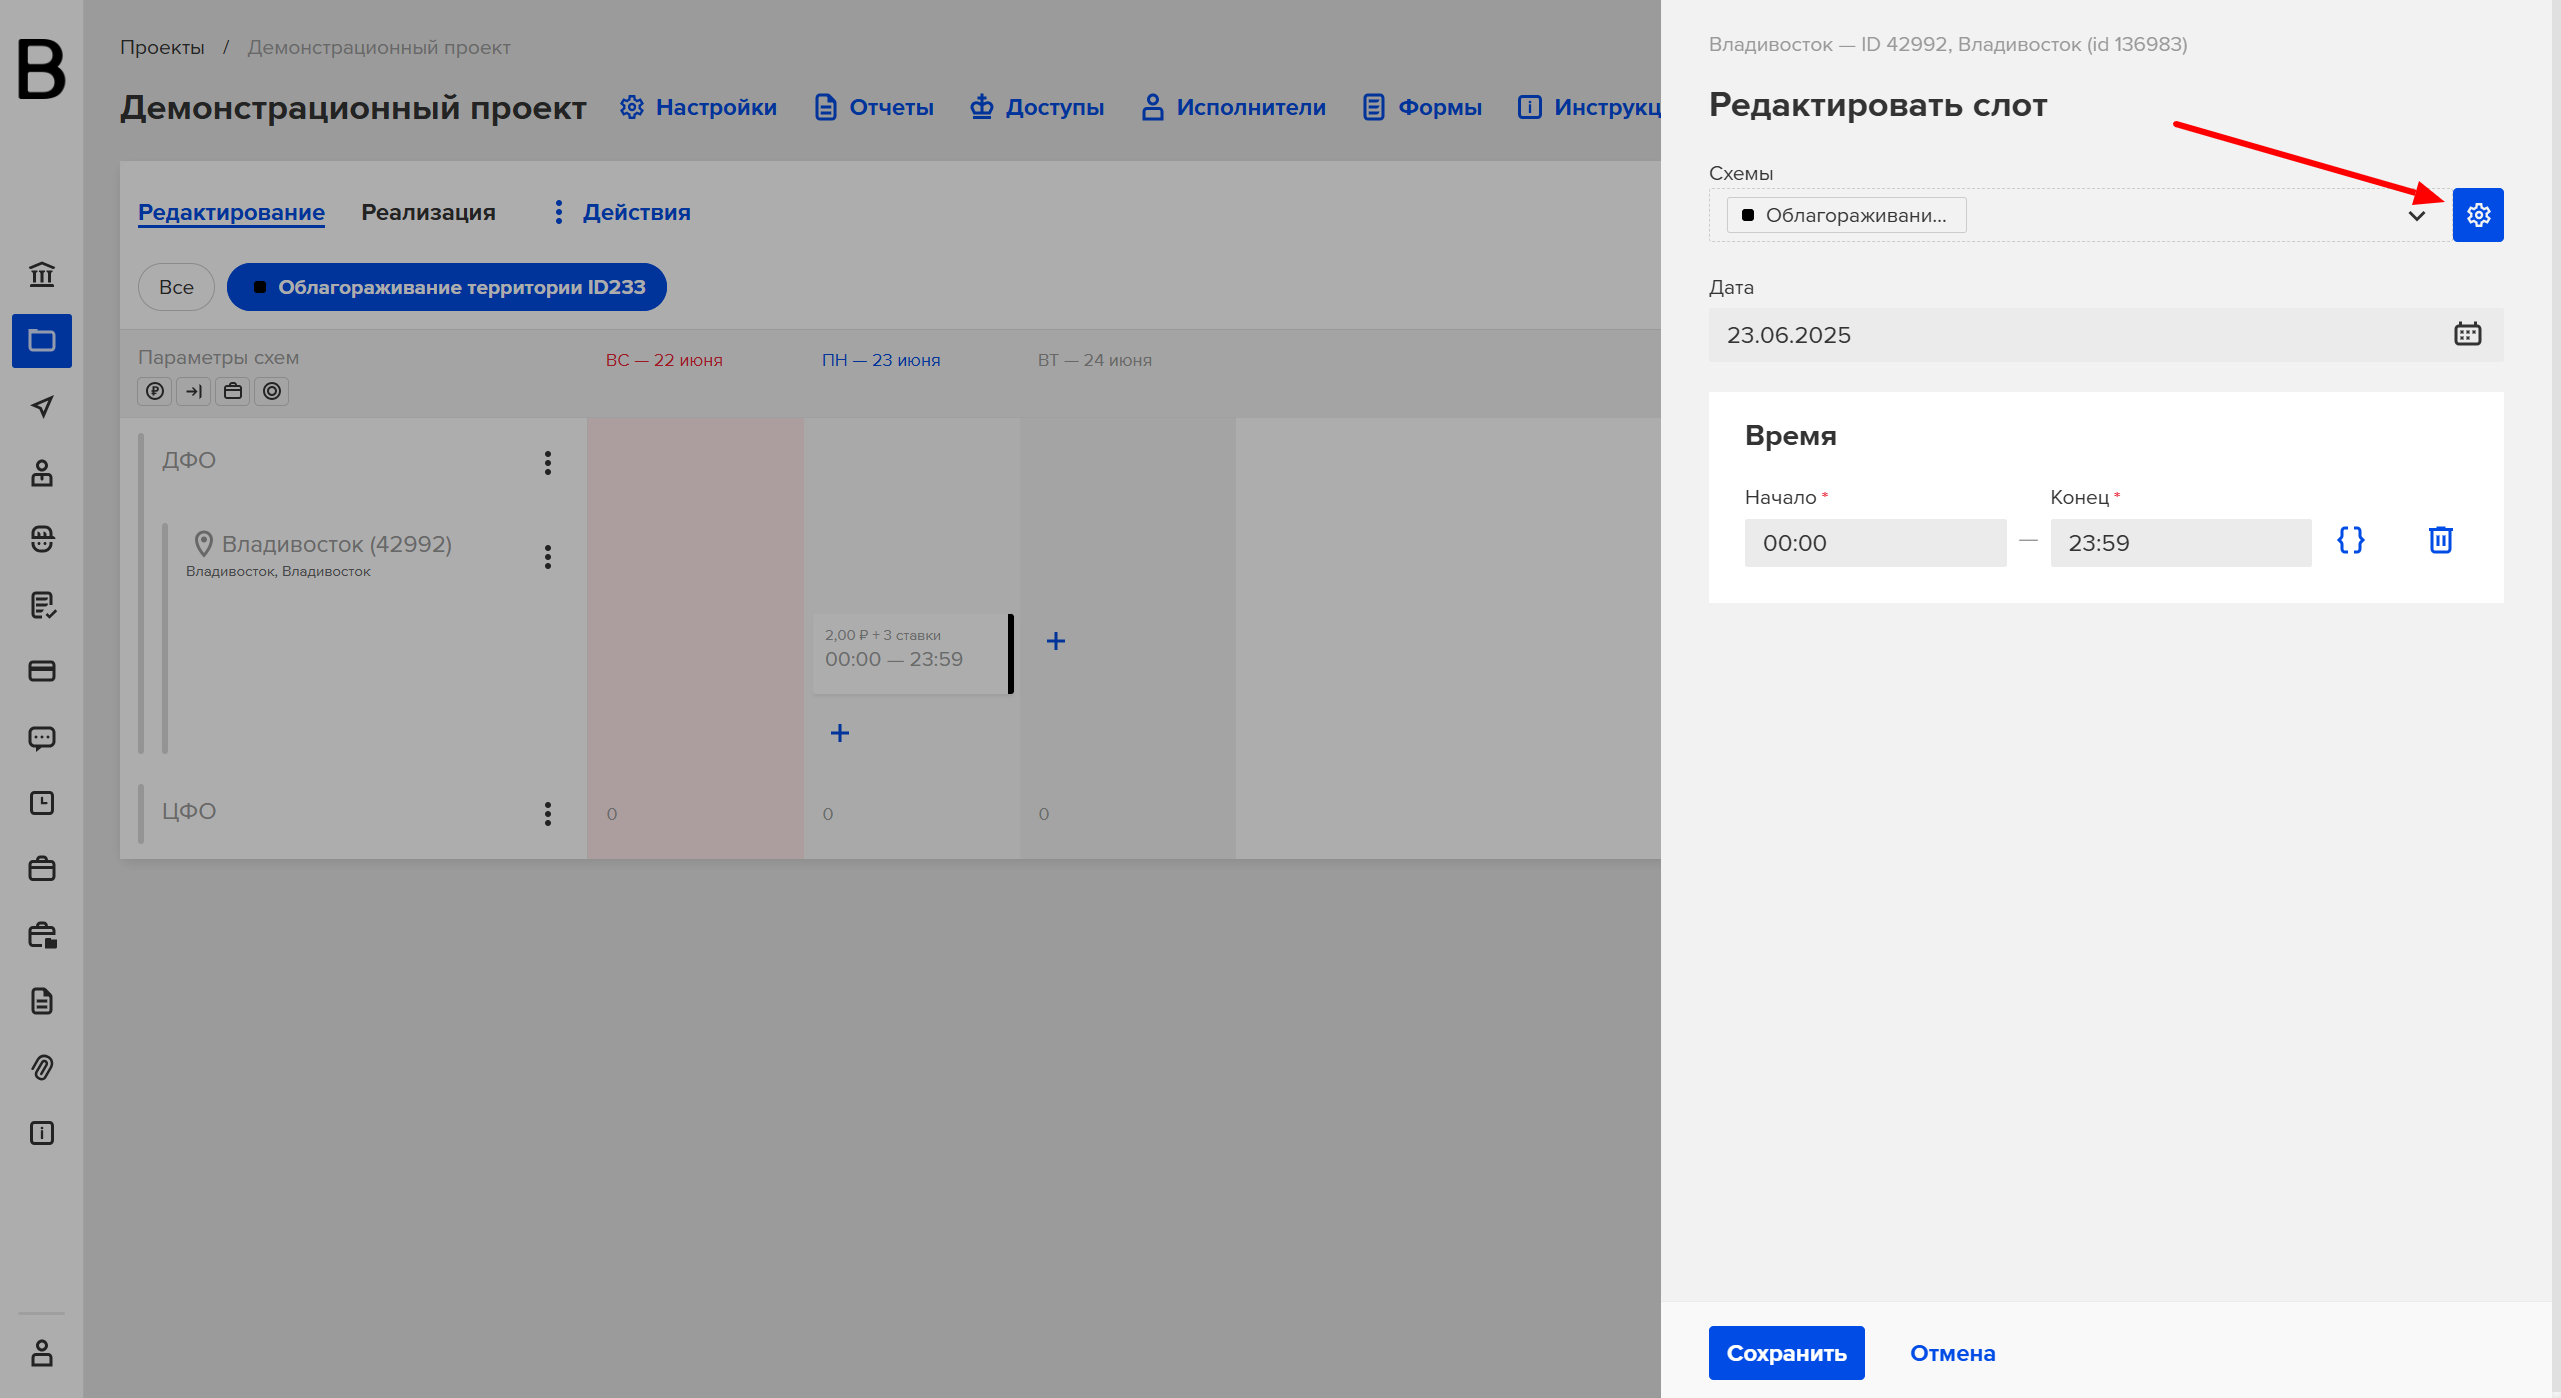Open the paper plane sidebar icon
This screenshot has height=1398, width=2561.
(42, 406)
